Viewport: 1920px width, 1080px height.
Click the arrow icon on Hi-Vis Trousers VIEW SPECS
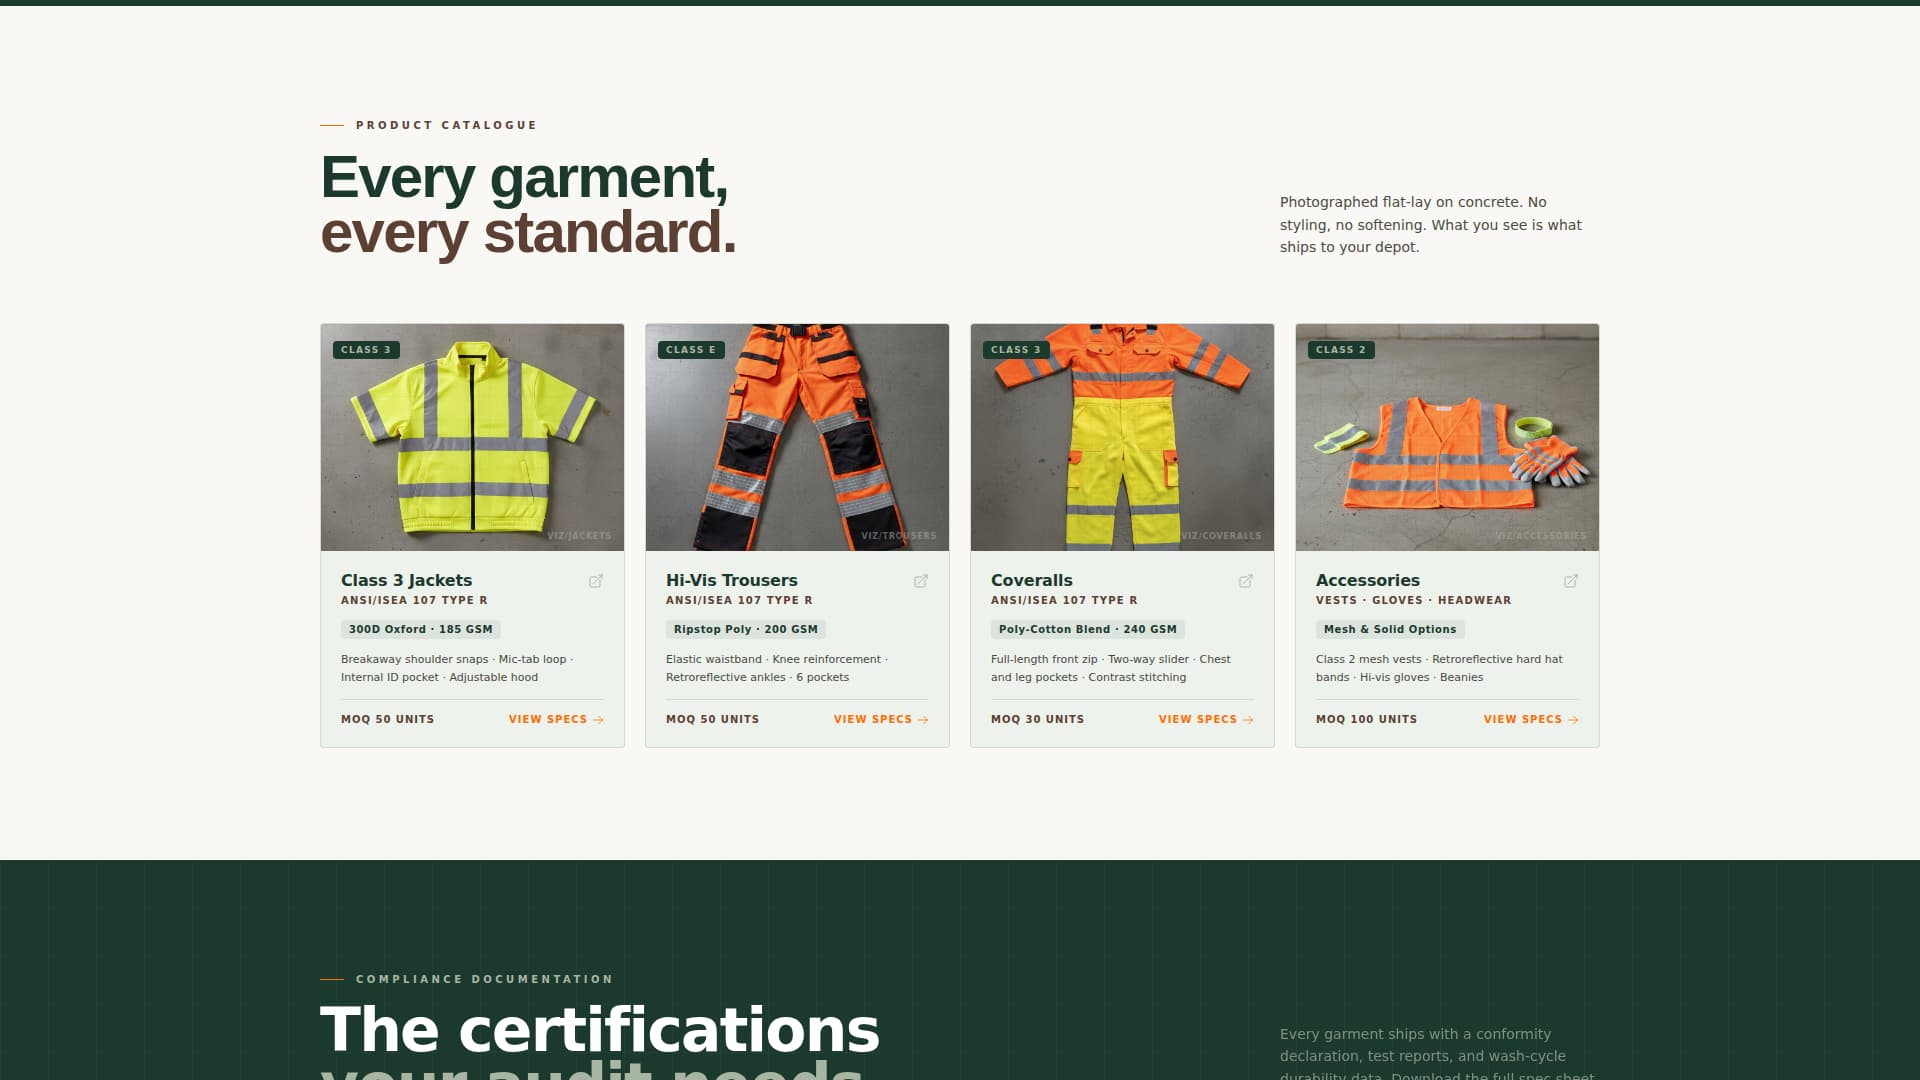[923, 719]
